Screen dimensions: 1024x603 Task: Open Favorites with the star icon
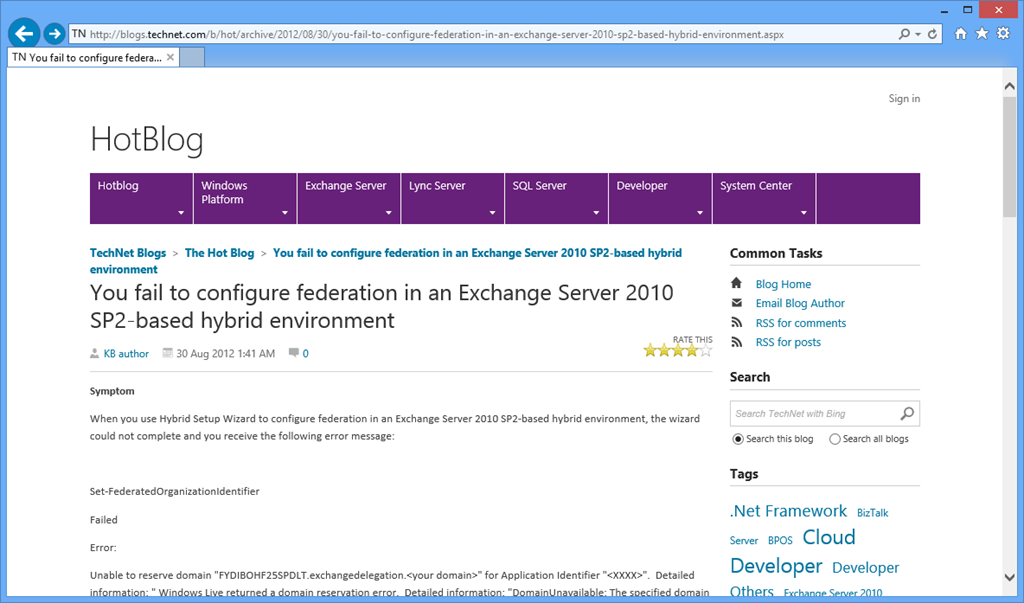click(x=982, y=33)
